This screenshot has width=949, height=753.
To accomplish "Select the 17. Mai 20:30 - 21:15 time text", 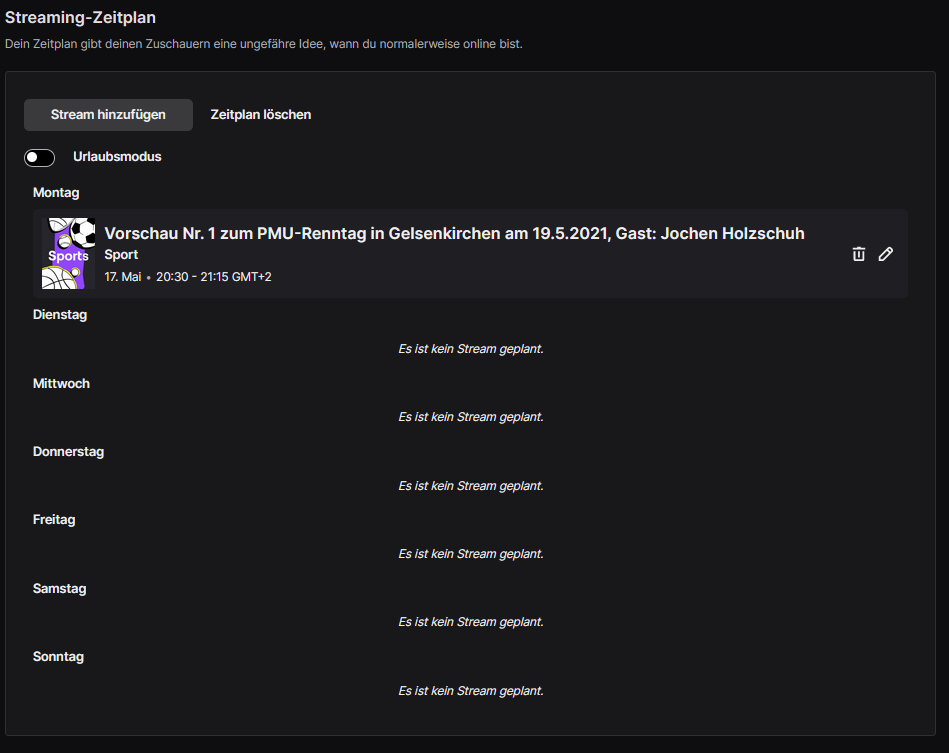I will [x=188, y=277].
